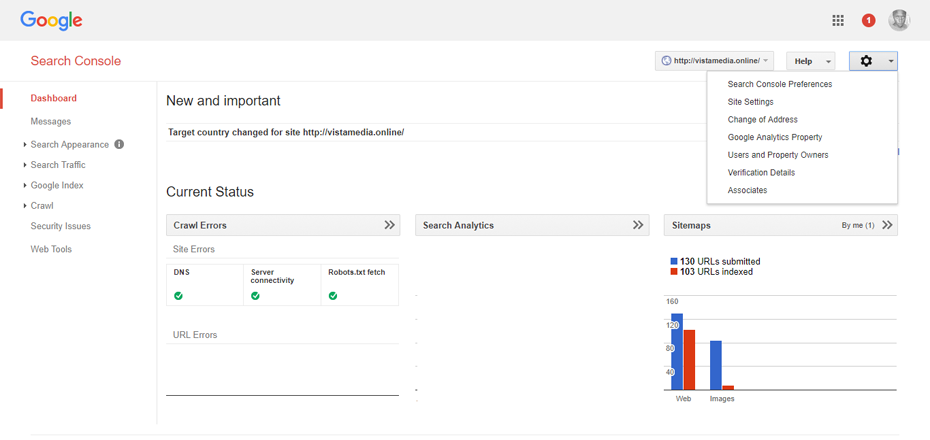Click the settings gear icon
Viewport: 930px width, 440px height.
[866, 61]
